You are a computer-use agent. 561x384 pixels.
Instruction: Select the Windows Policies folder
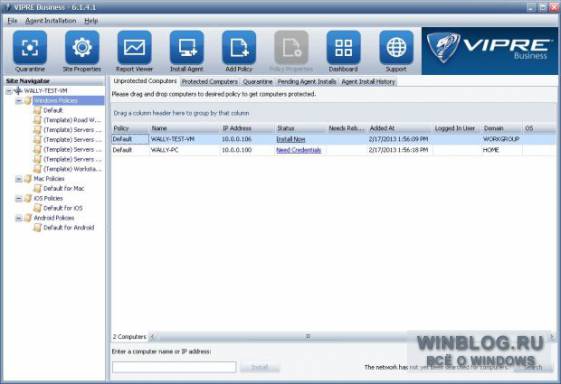56,101
